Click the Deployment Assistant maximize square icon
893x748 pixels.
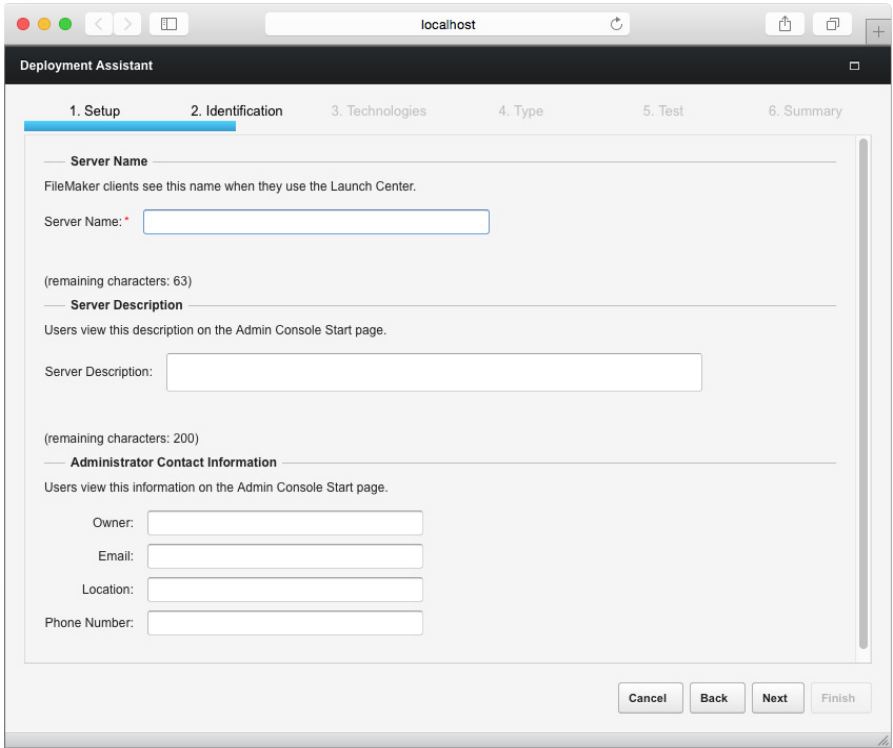tap(854, 66)
